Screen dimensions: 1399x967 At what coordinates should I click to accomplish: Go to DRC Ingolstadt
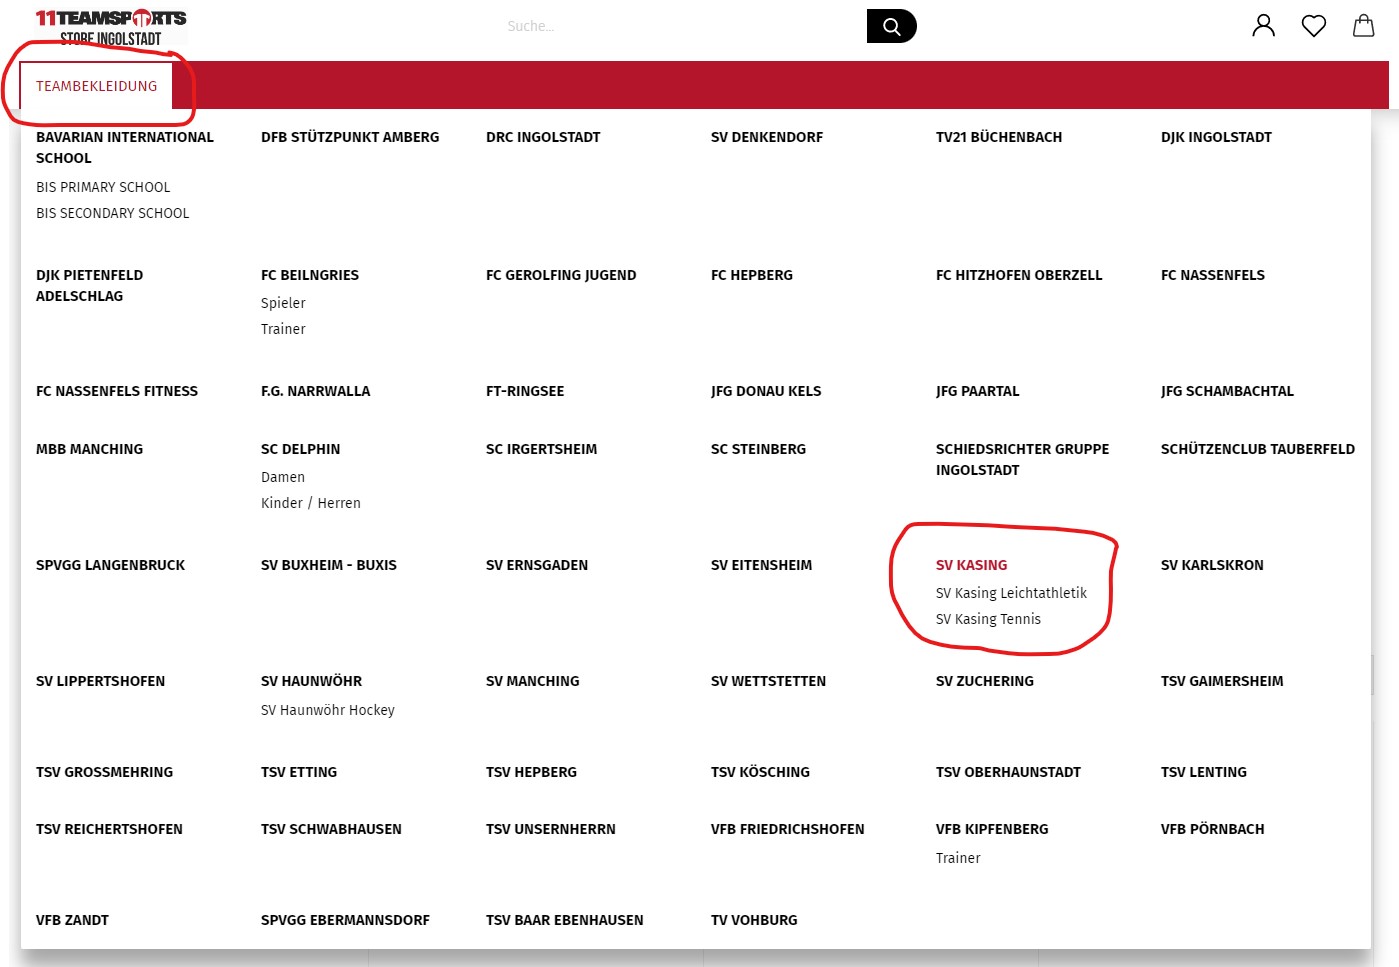[x=543, y=137]
